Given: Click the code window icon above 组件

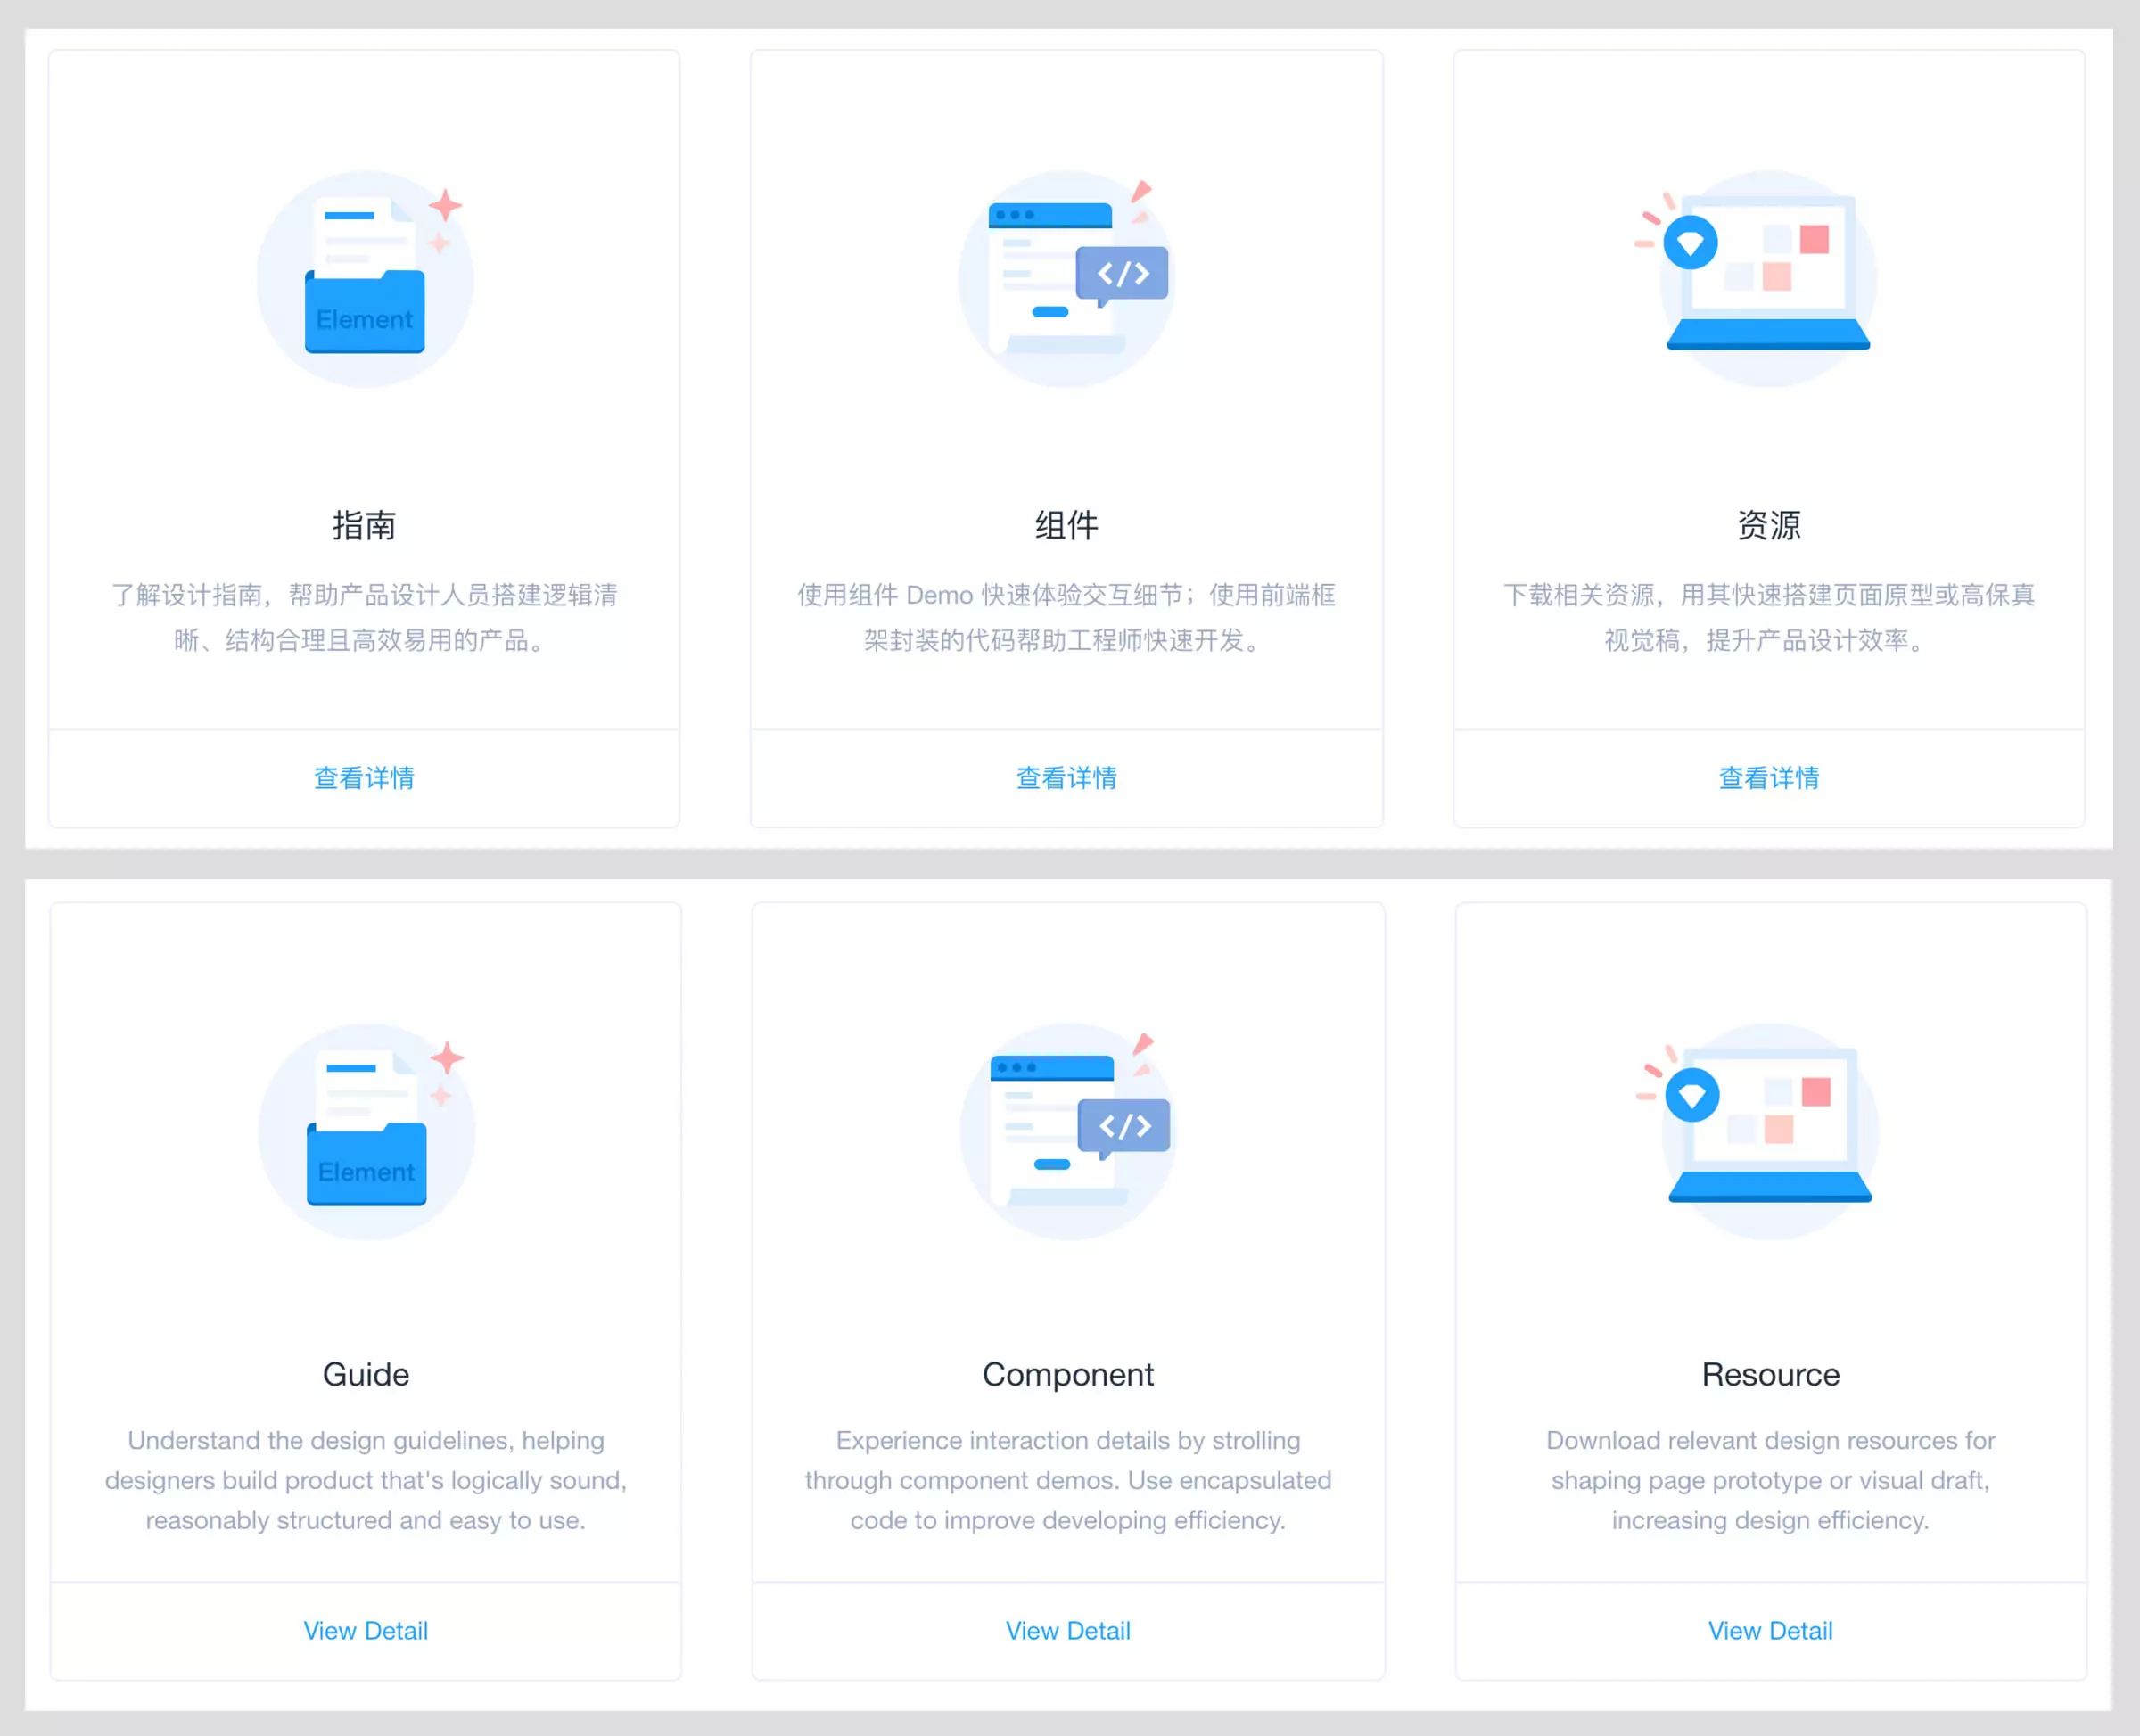Looking at the screenshot, I should coord(1067,278).
